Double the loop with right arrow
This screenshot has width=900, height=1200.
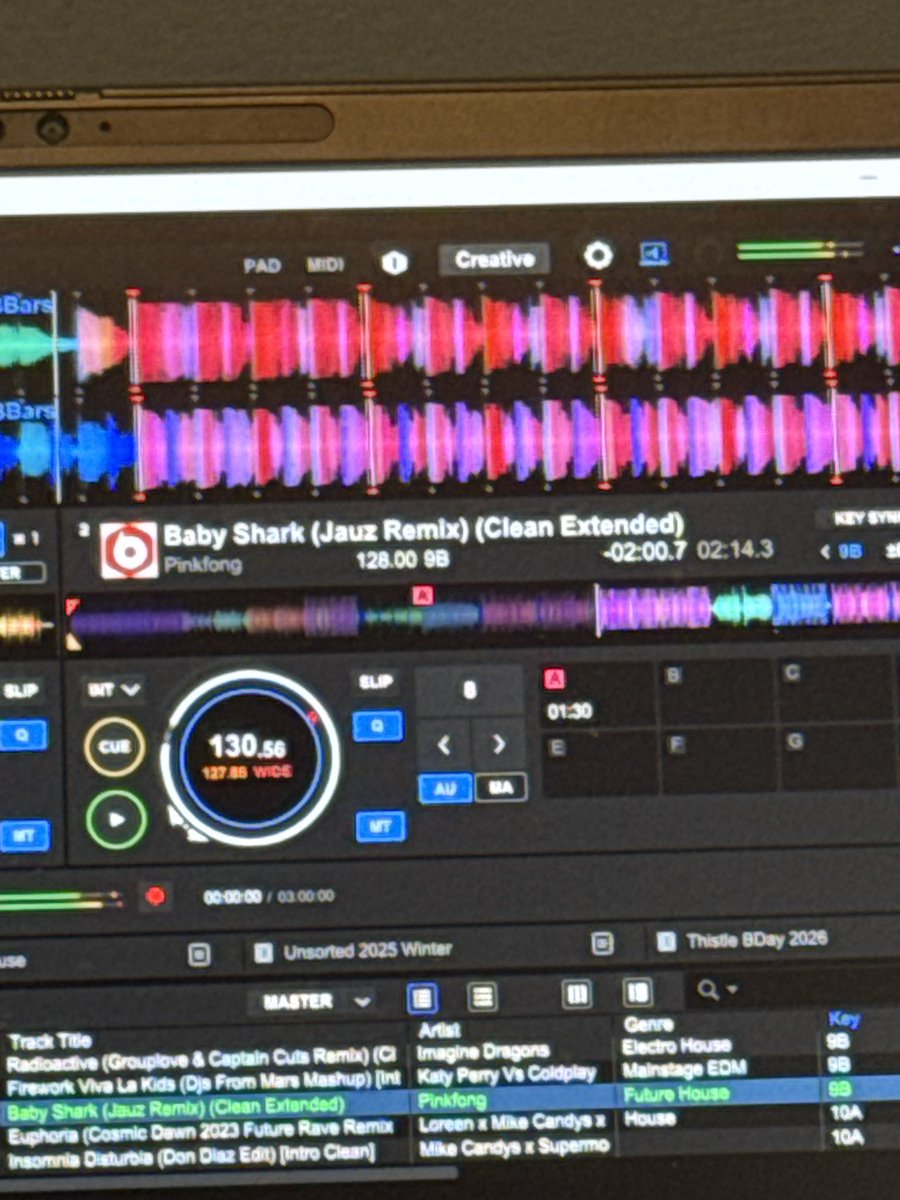pyautogui.click(x=498, y=744)
